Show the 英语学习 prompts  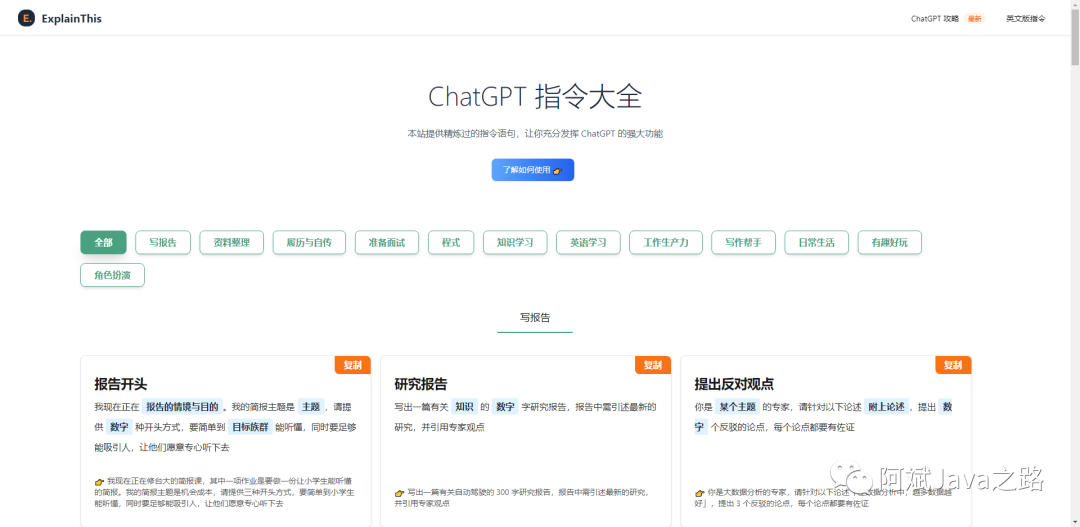[x=588, y=243]
